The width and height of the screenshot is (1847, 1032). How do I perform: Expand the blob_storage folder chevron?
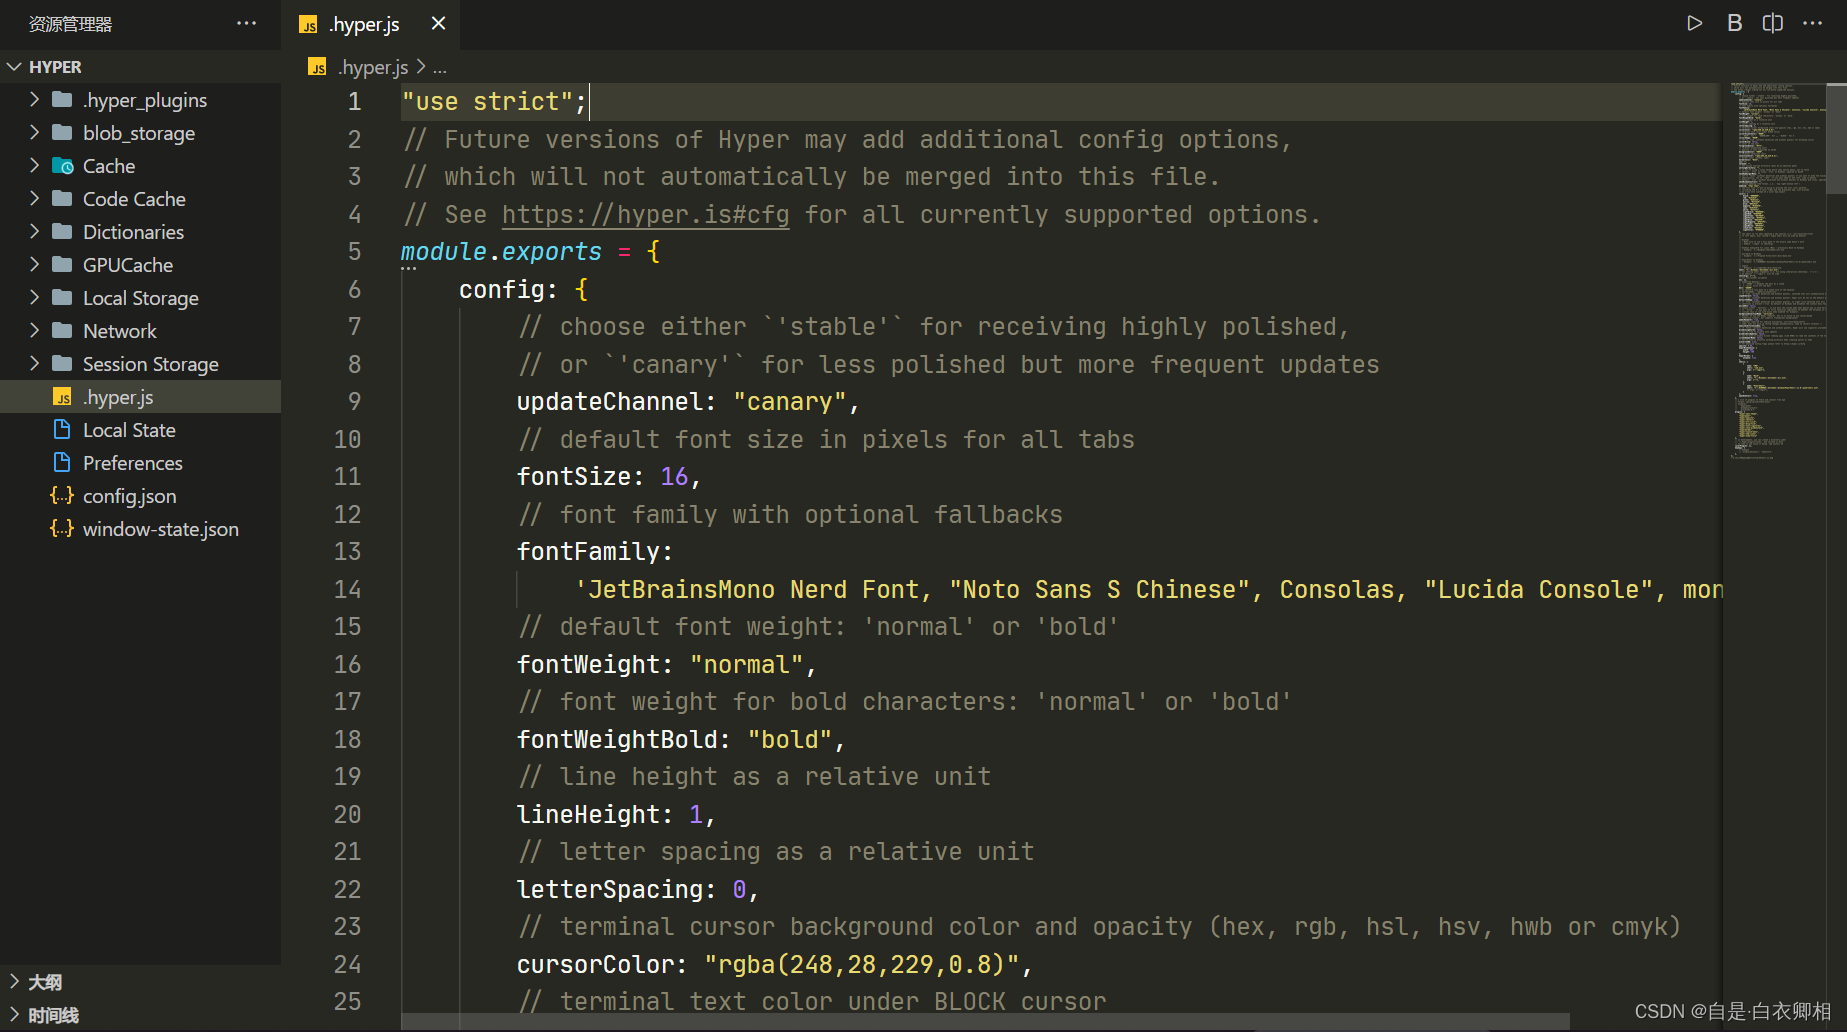pyautogui.click(x=35, y=132)
